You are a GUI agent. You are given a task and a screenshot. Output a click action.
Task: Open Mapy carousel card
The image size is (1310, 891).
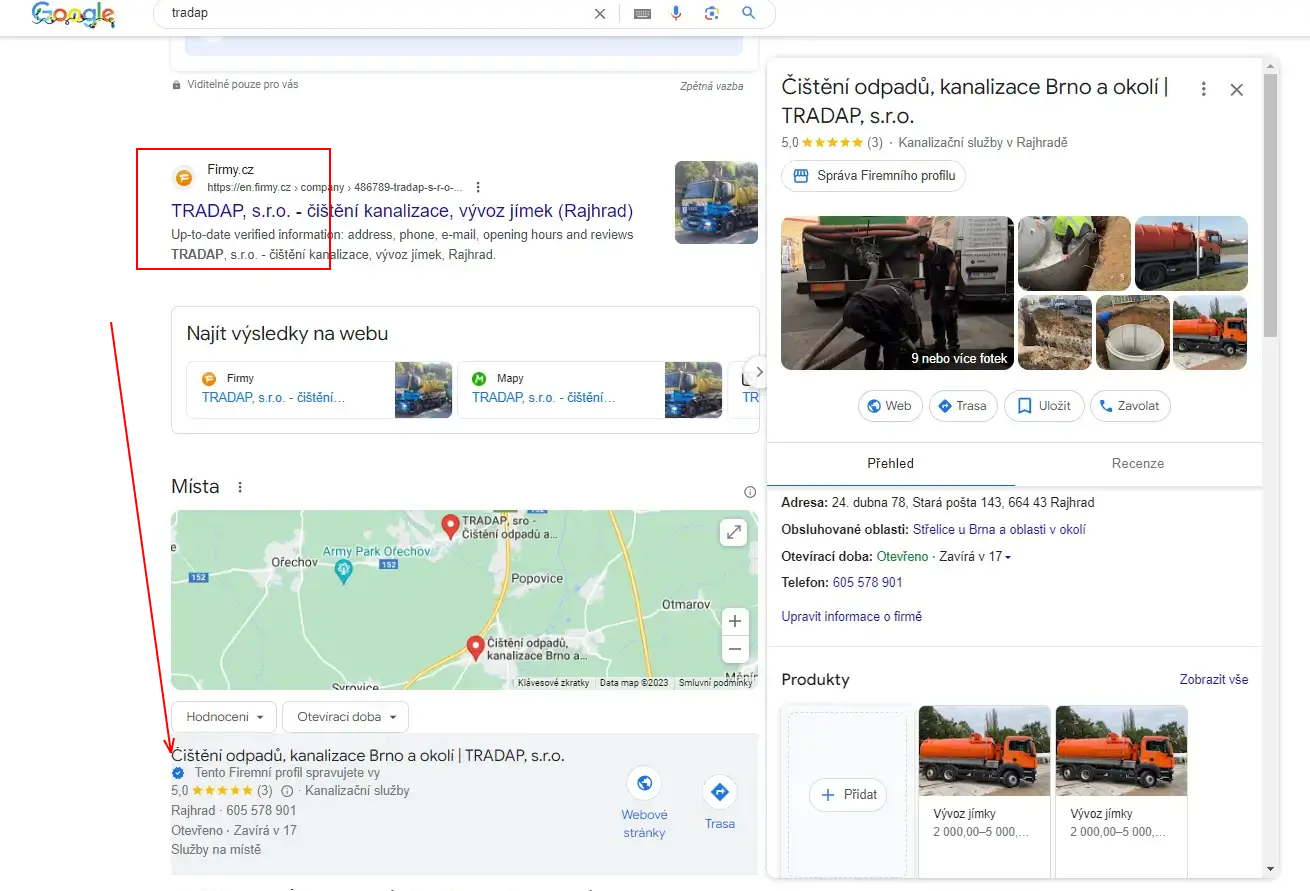pyautogui.click(x=589, y=389)
